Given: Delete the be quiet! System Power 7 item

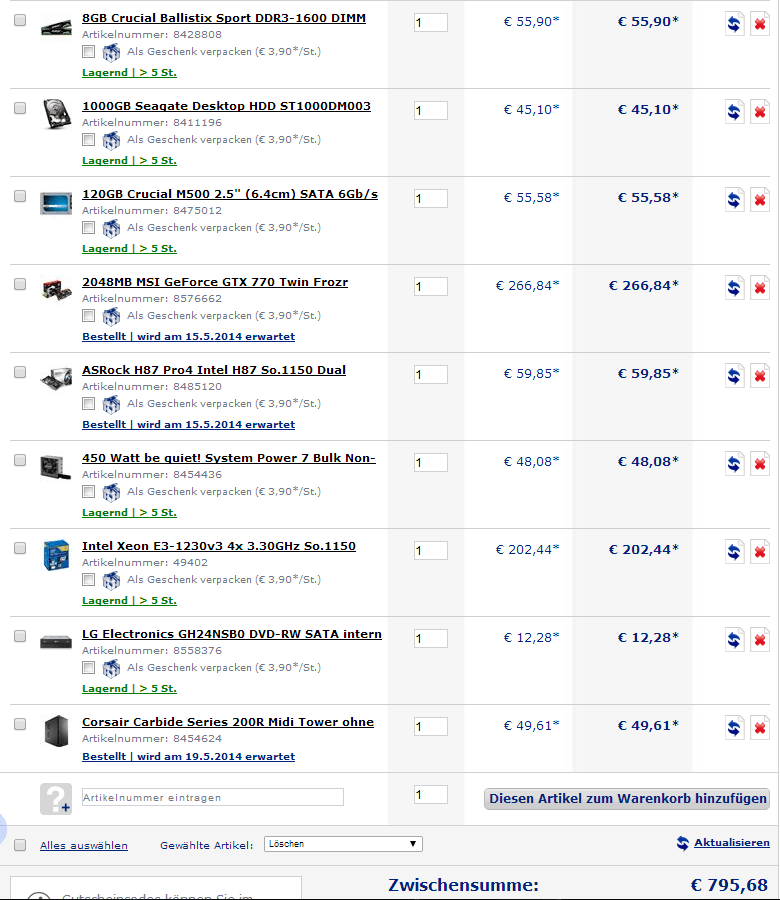Looking at the screenshot, I should coord(760,464).
